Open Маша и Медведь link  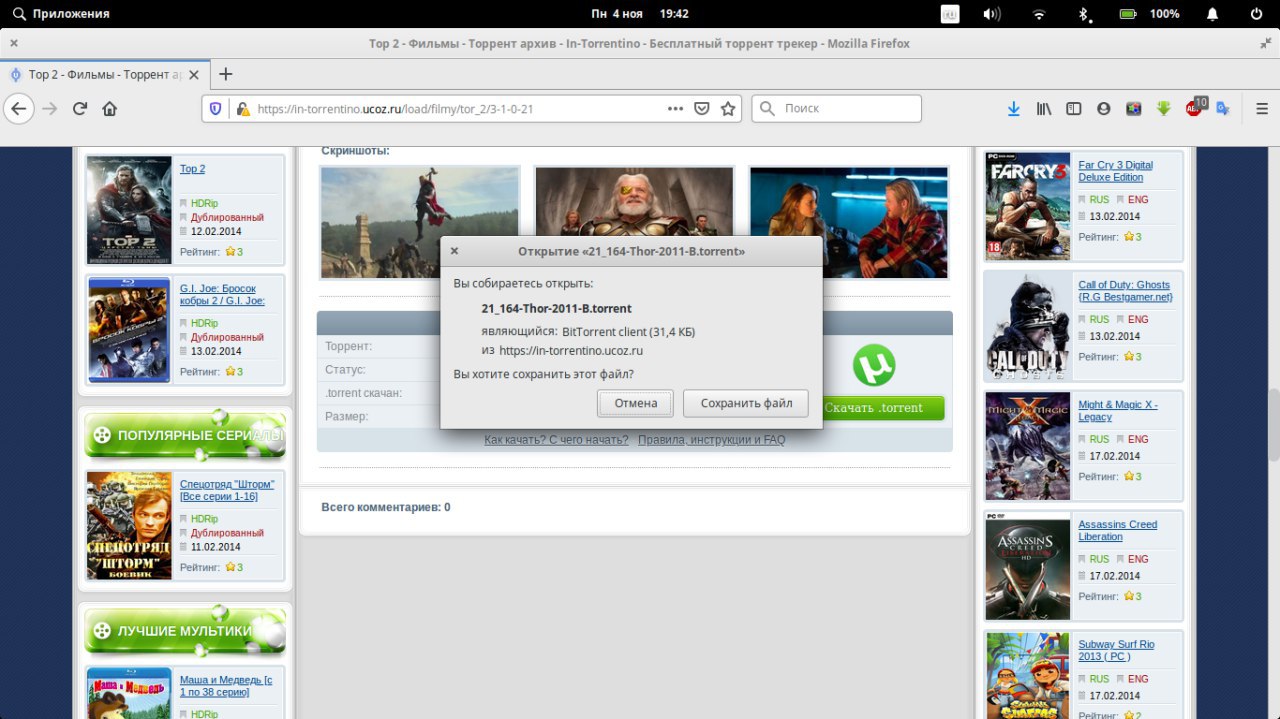[226, 686]
